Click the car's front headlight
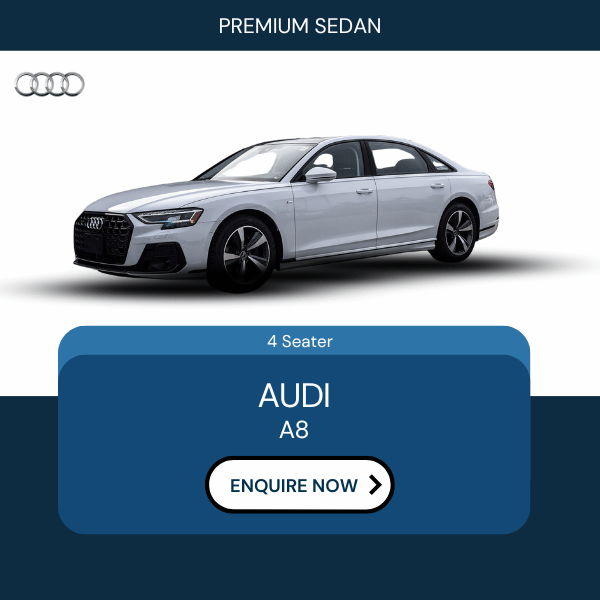The width and height of the screenshot is (600, 600). coord(171,217)
